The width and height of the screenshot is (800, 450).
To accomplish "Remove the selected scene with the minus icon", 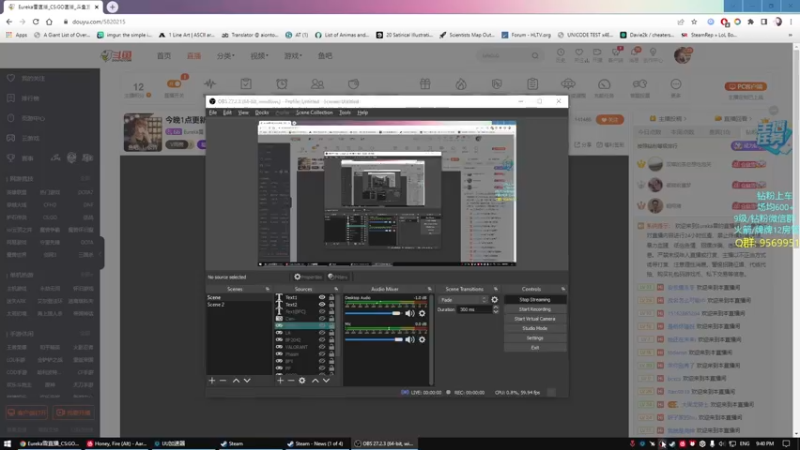I will [223, 381].
